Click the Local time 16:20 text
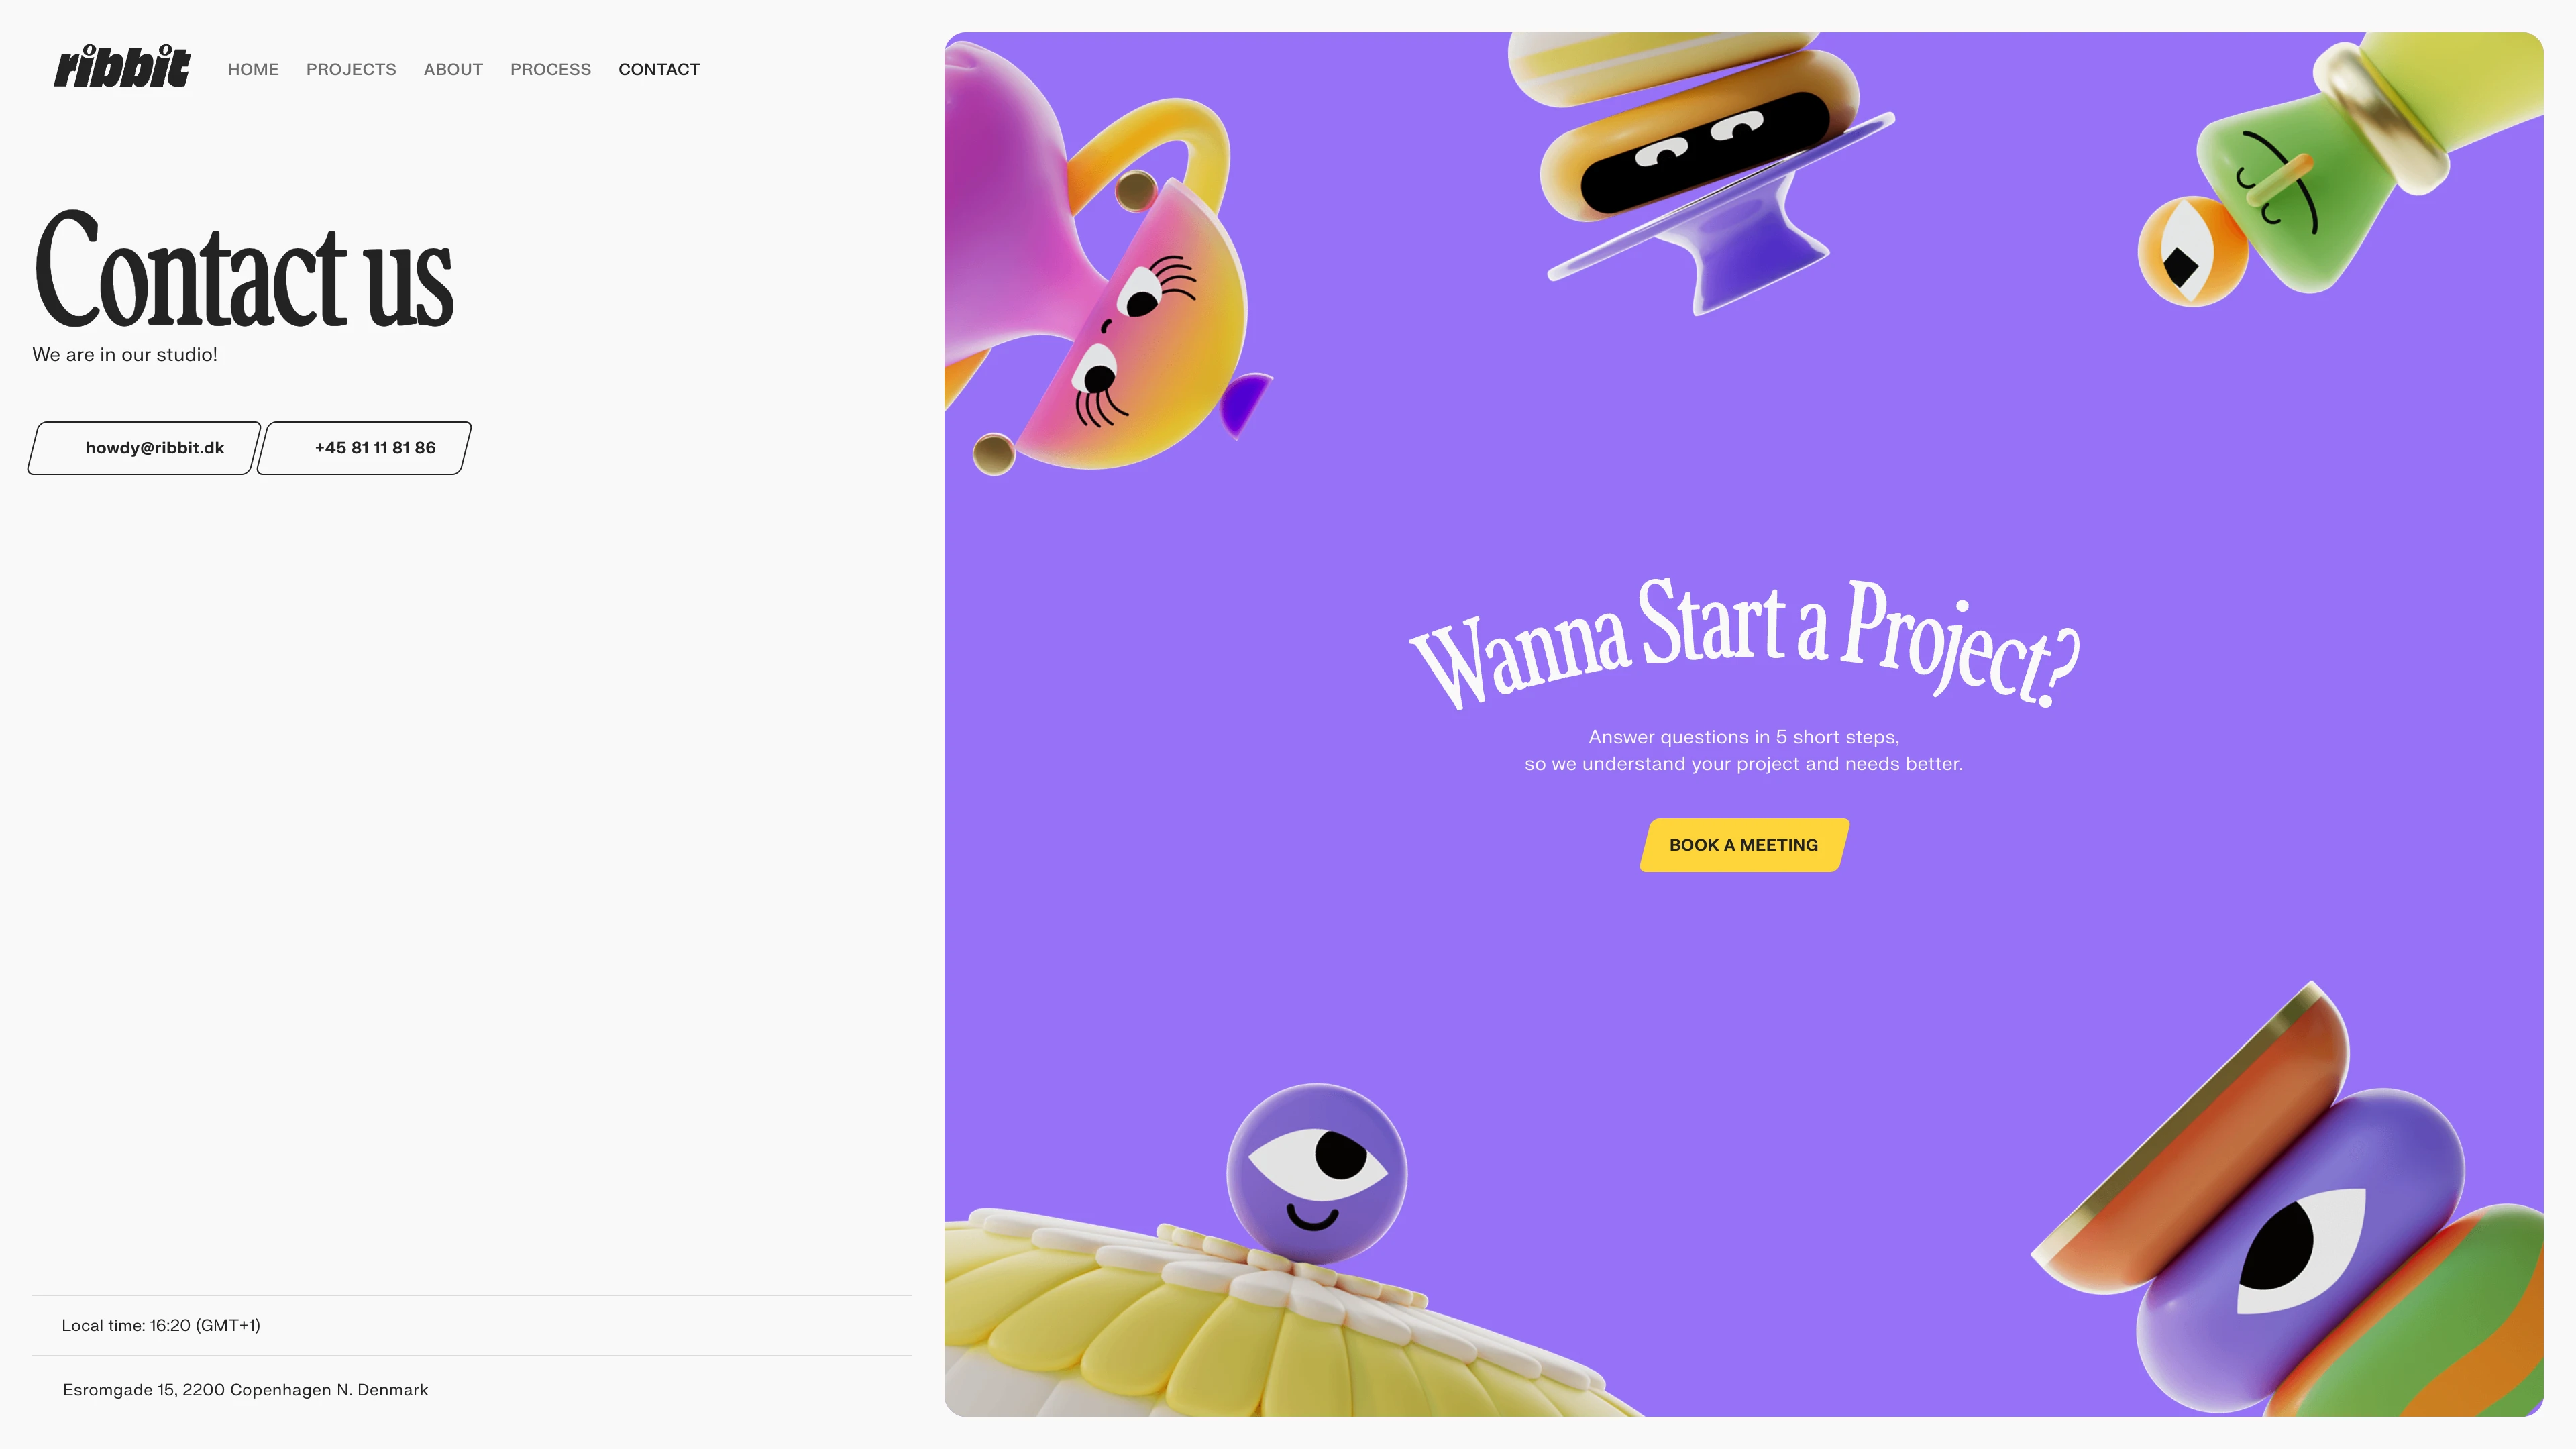 (x=161, y=1325)
